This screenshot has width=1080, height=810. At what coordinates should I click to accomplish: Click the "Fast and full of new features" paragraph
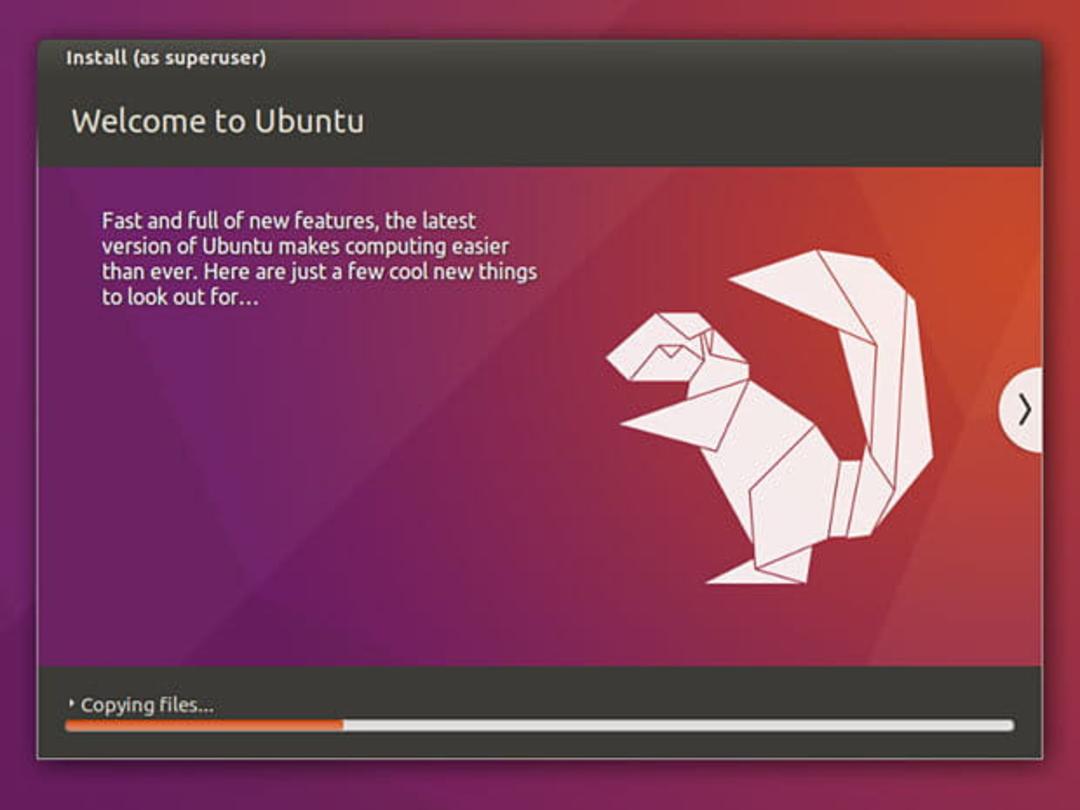[x=320, y=259]
